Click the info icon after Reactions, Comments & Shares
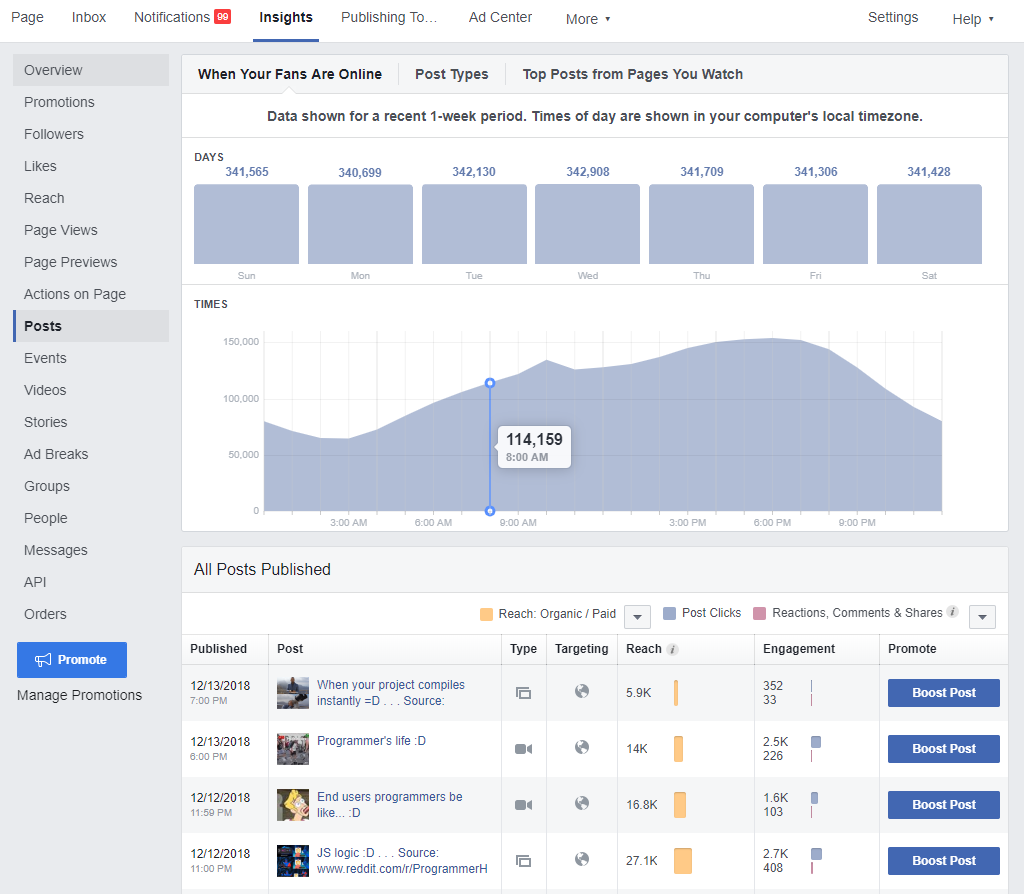 click(953, 612)
